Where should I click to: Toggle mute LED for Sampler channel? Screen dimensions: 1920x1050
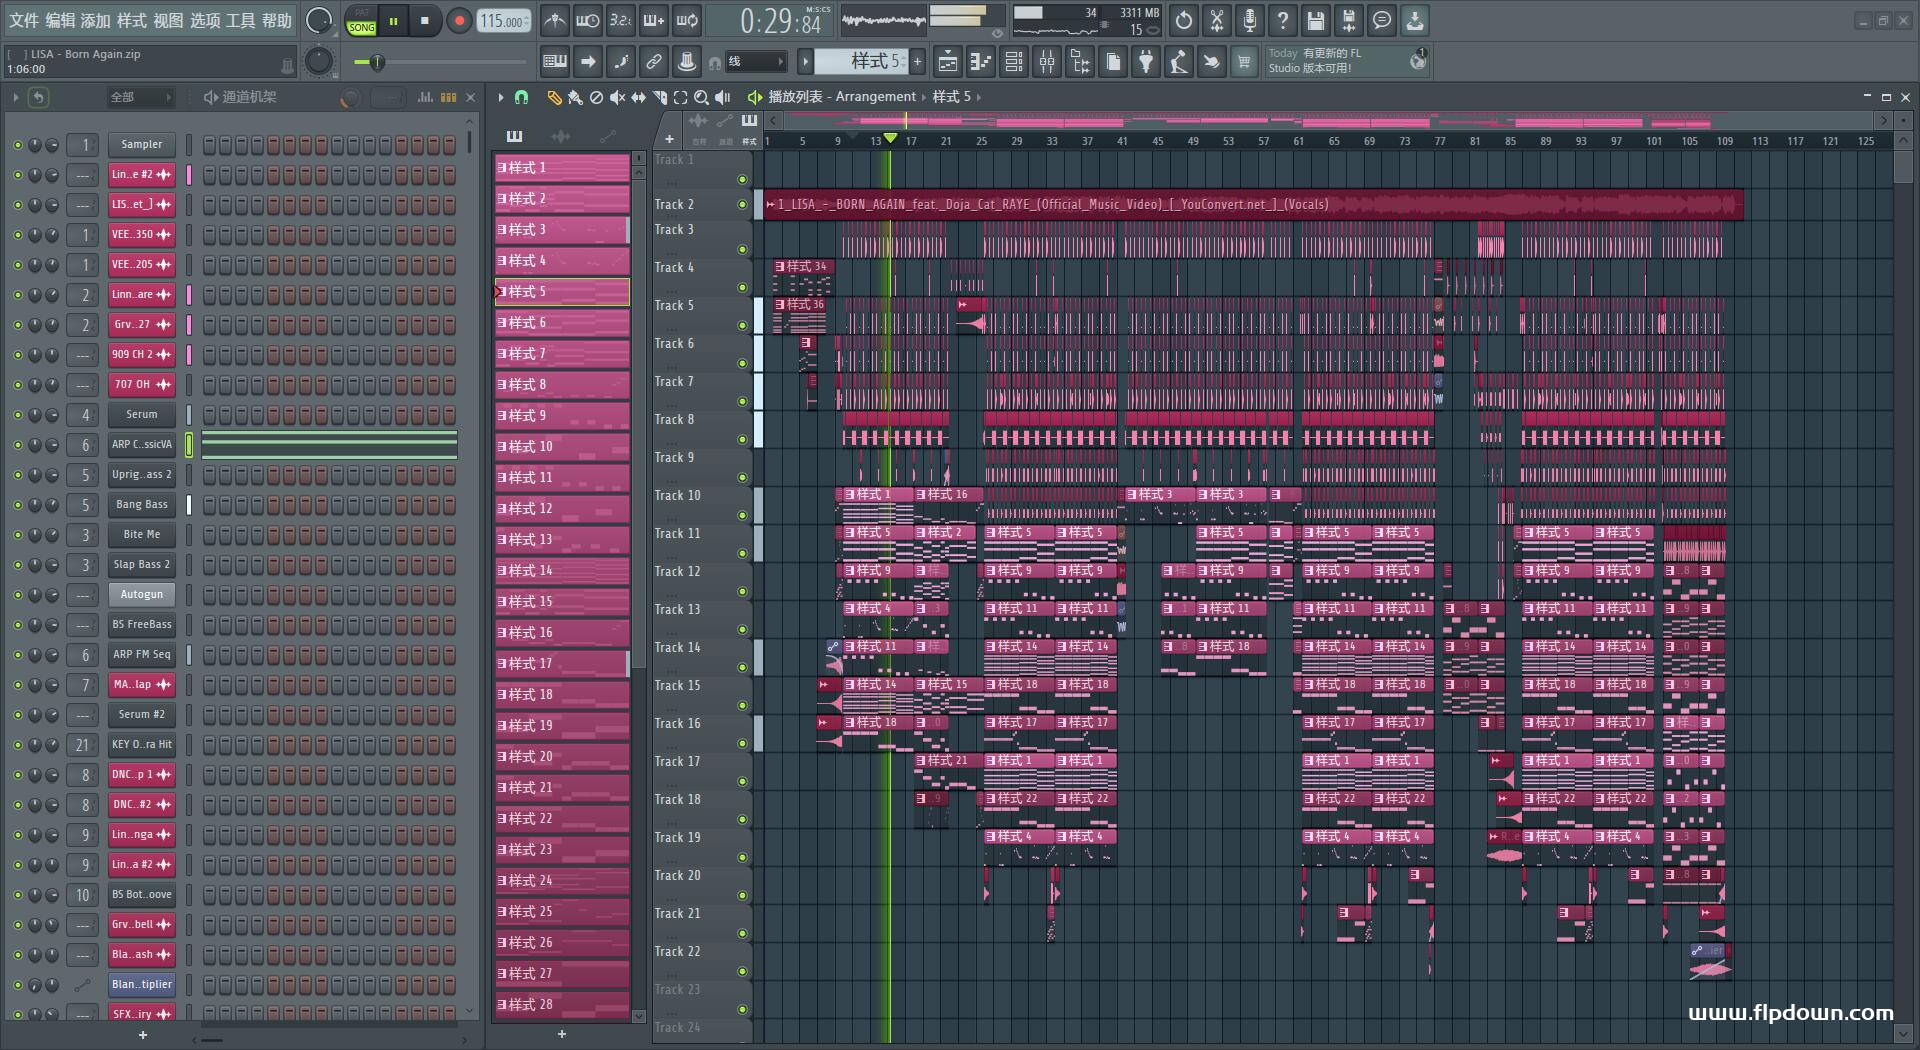tap(17, 145)
